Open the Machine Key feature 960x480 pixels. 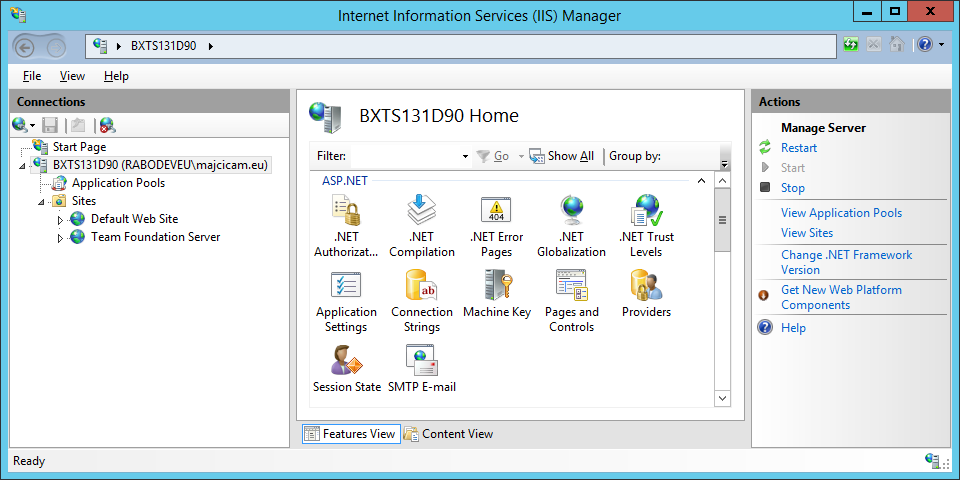click(497, 294)
